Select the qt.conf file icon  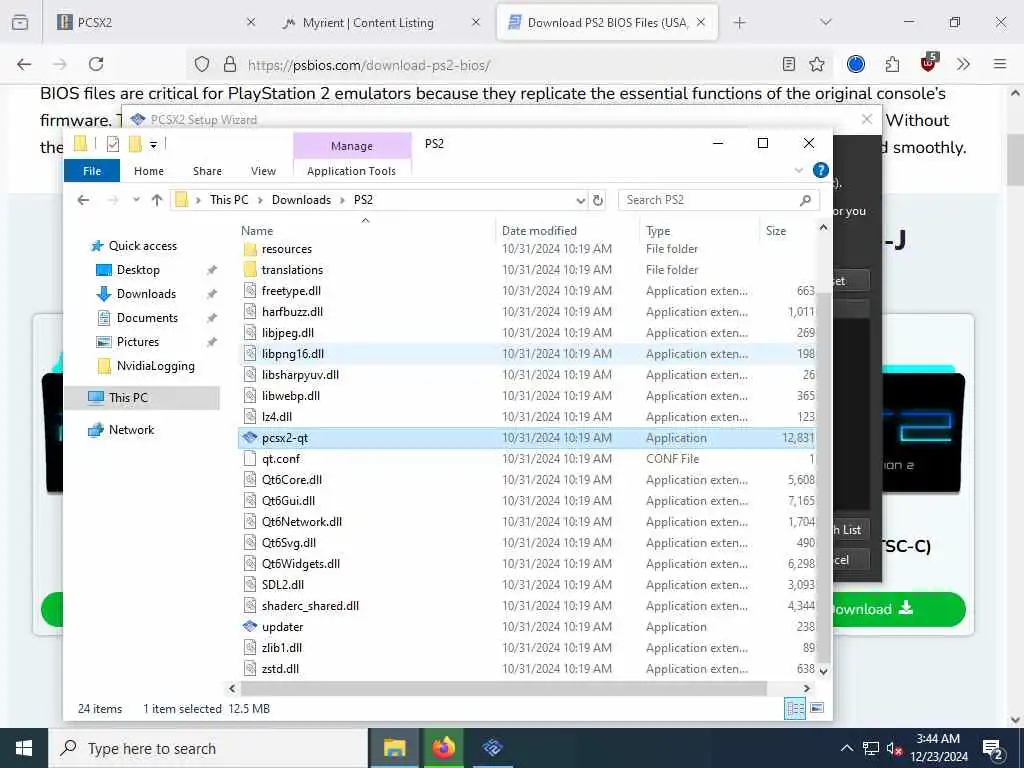pos(249,458)
